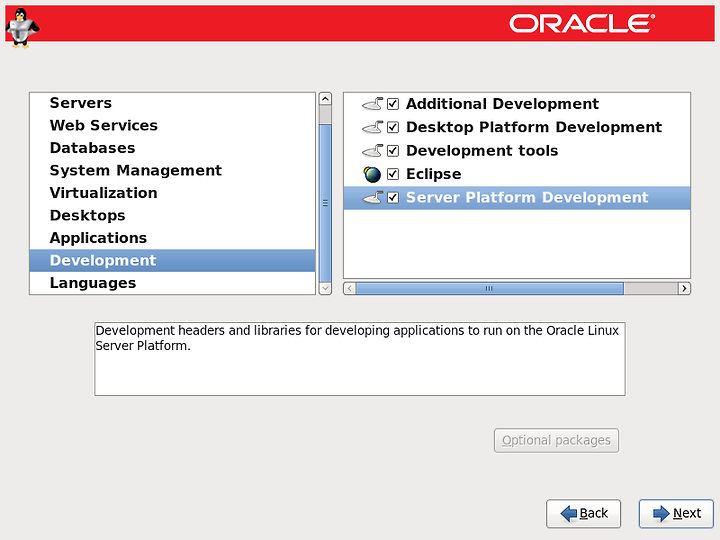Select the Virtualization category
The image size is (720, 540).
point(172,193)
